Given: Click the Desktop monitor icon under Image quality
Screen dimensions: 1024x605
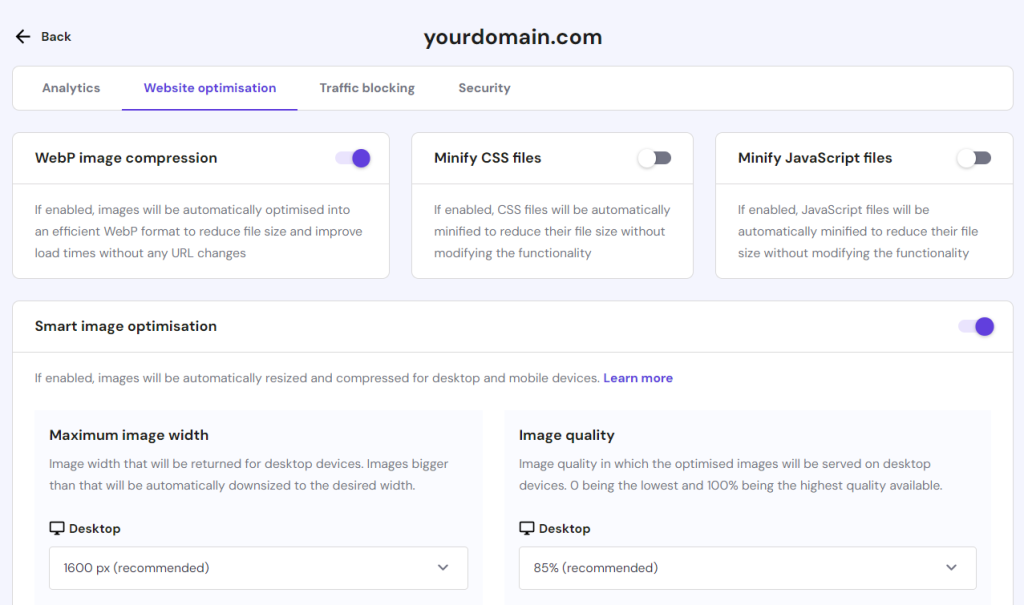Looking at the screenshot, I should click(x=527, y=528).
